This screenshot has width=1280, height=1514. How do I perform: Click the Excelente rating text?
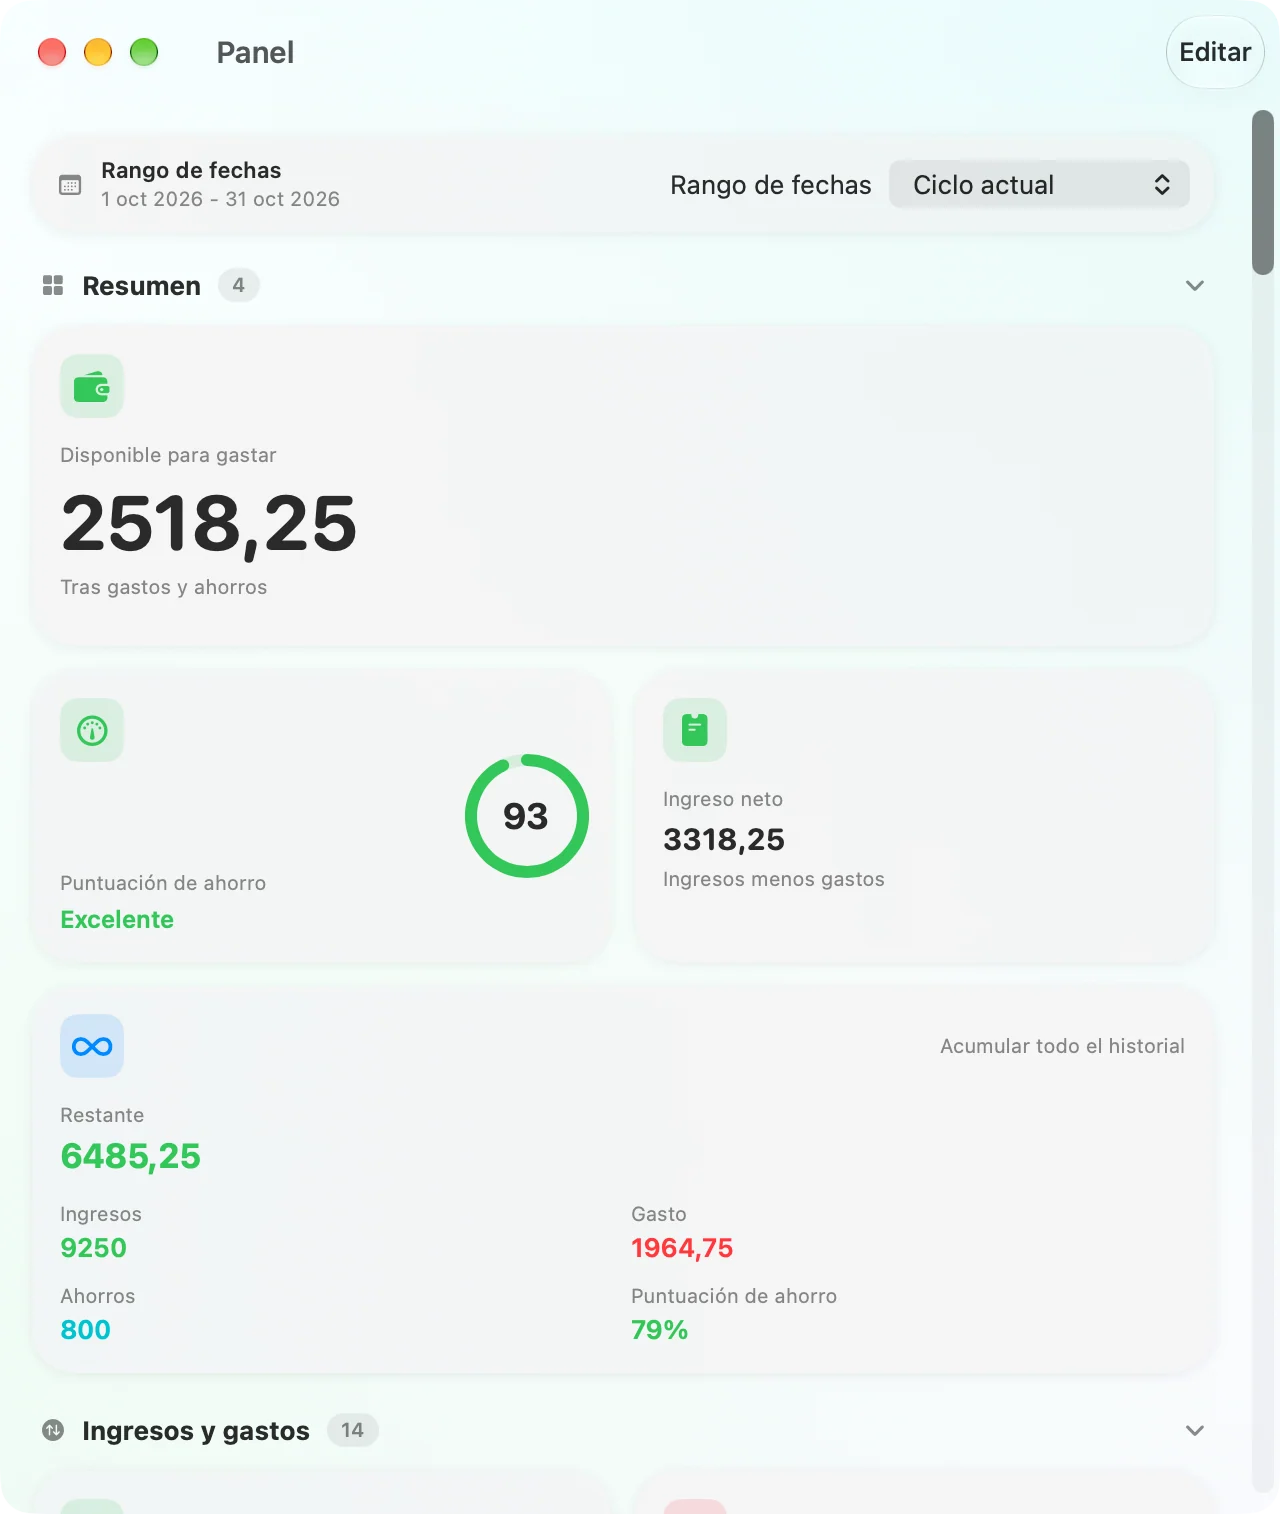117,919
